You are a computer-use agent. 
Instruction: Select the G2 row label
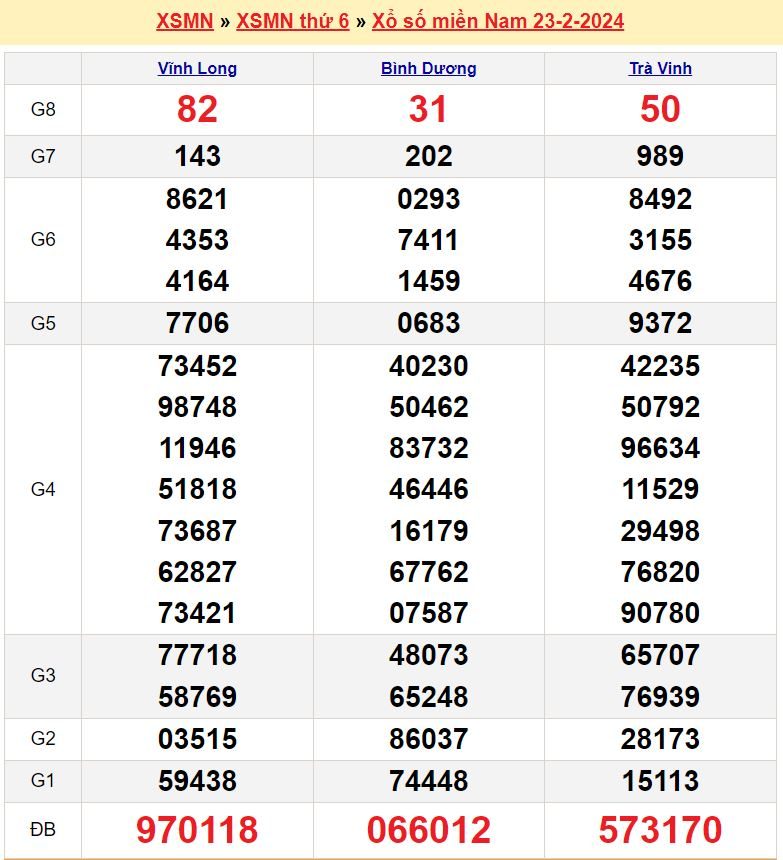pos(43,738)
